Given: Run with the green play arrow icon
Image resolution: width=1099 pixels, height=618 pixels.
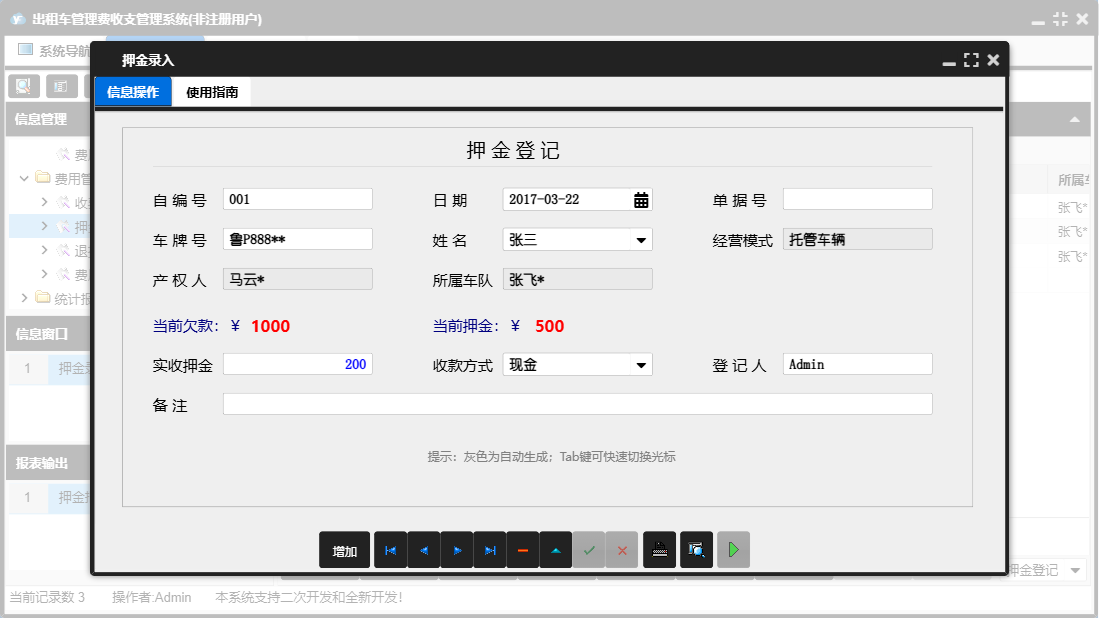Looking at the screenshot, I should point(733,549).
